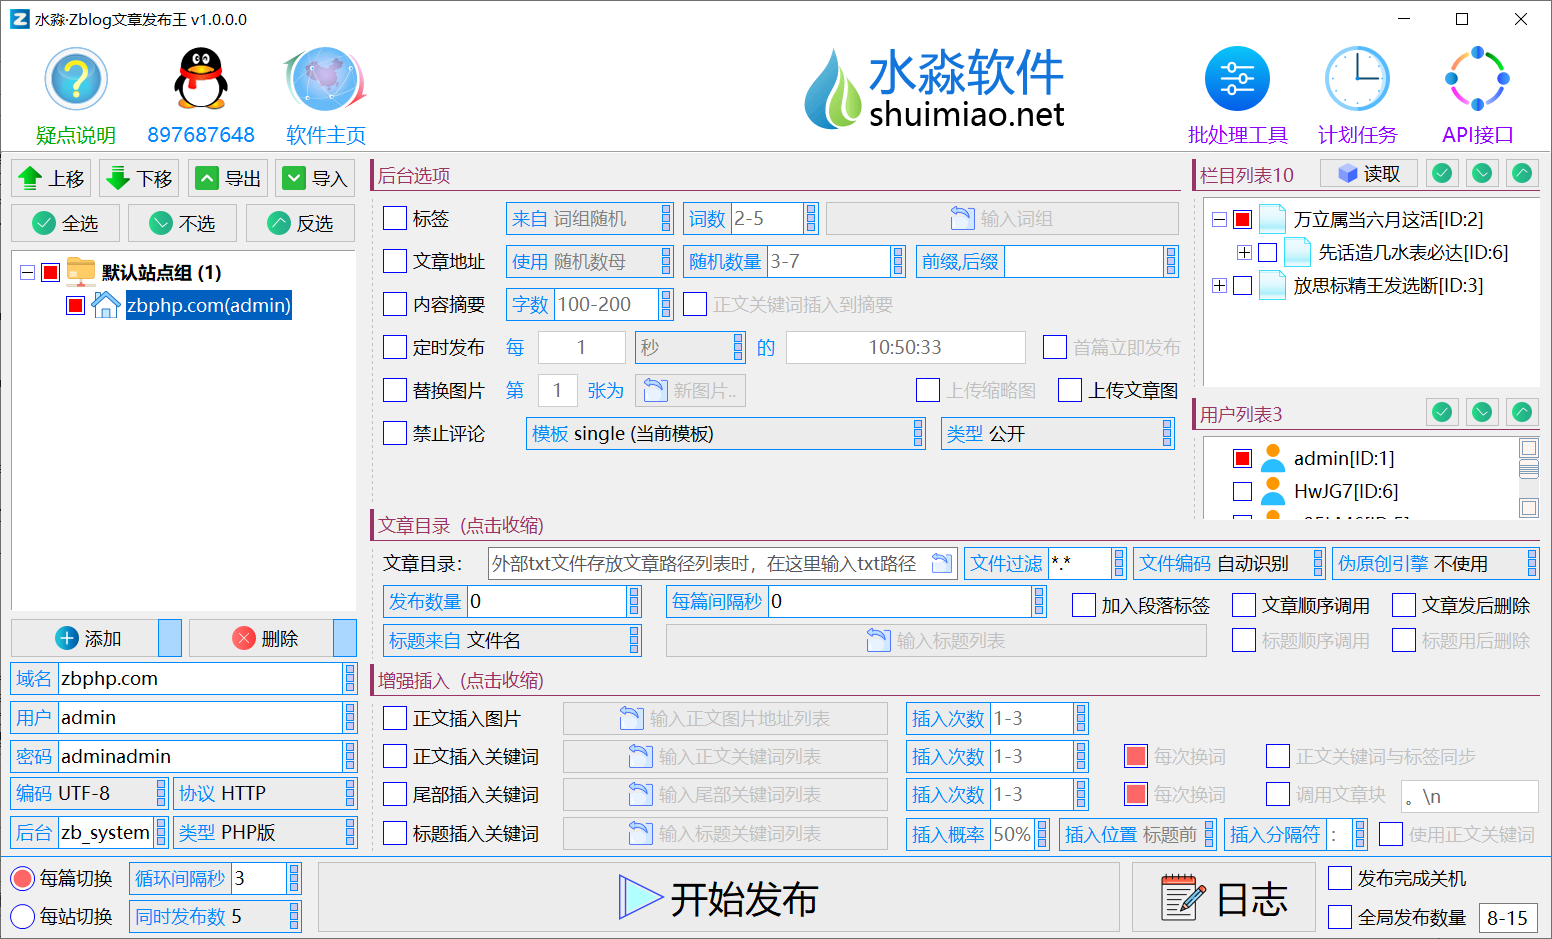
Task: Click 读取 to load the column list
Action: click(1369, 174)
